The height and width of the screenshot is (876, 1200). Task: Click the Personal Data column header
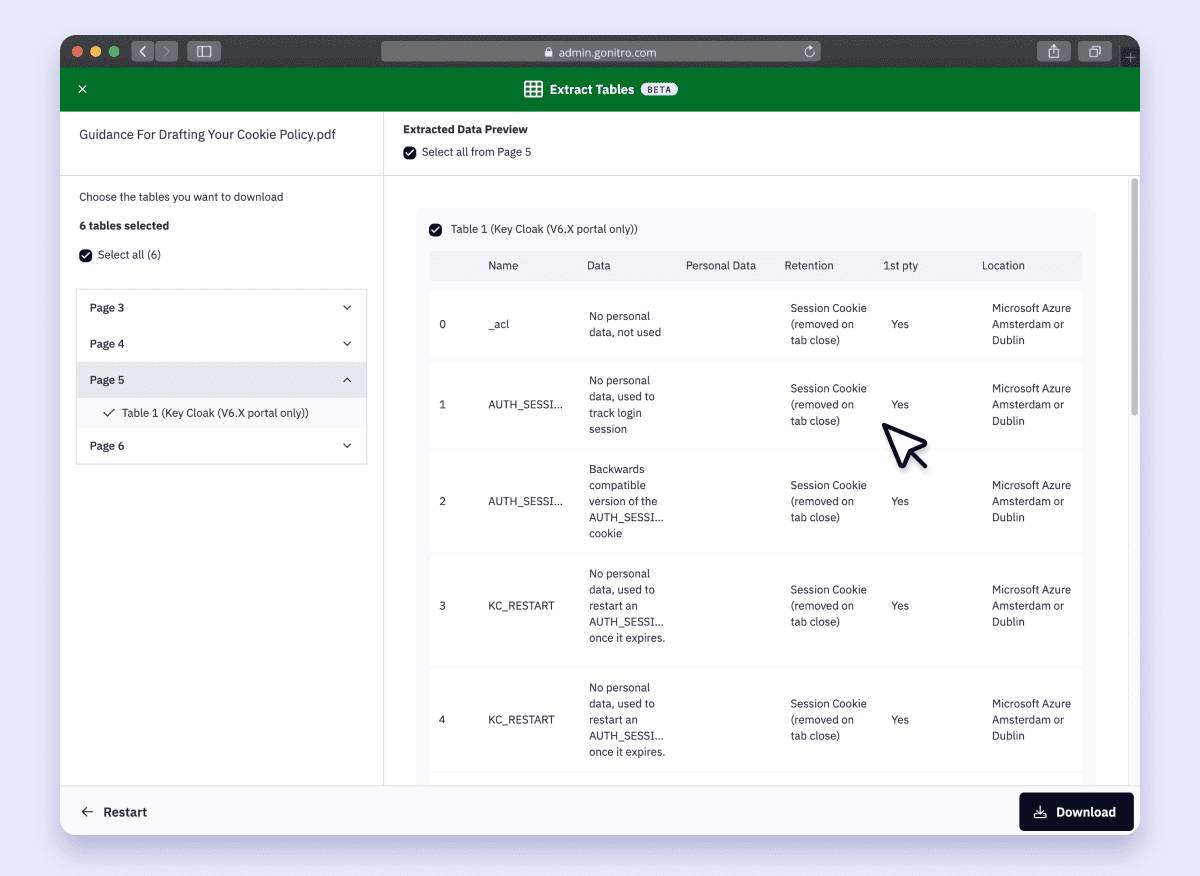721,266
